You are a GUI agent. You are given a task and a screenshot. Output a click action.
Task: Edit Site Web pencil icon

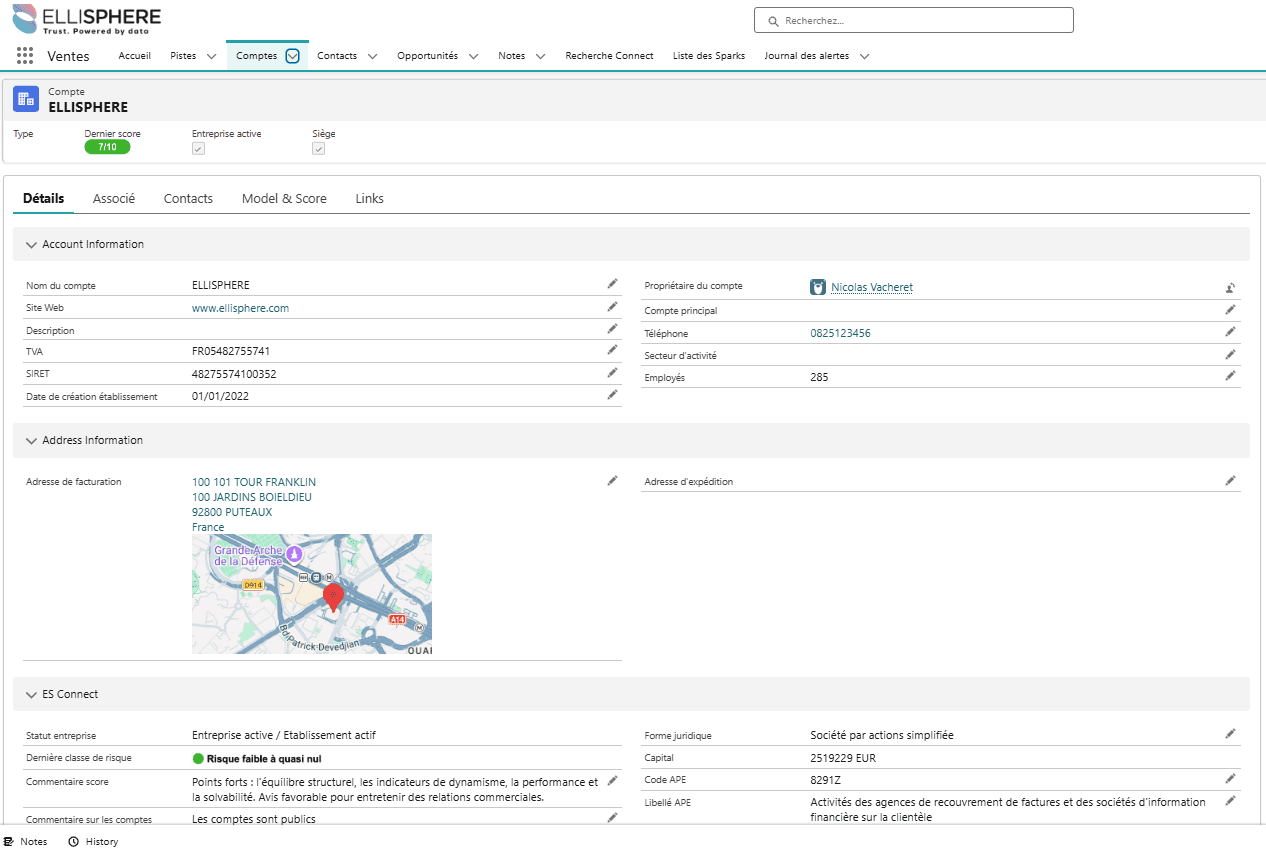click(612, 306)
